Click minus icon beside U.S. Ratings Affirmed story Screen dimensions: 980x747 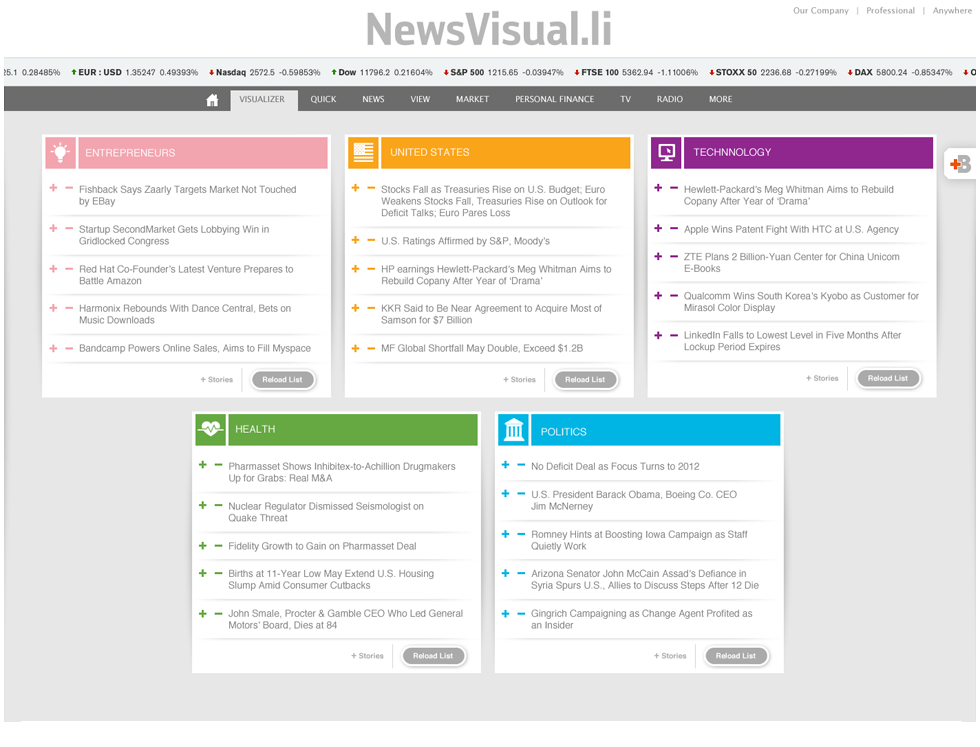tap(371, 240)
